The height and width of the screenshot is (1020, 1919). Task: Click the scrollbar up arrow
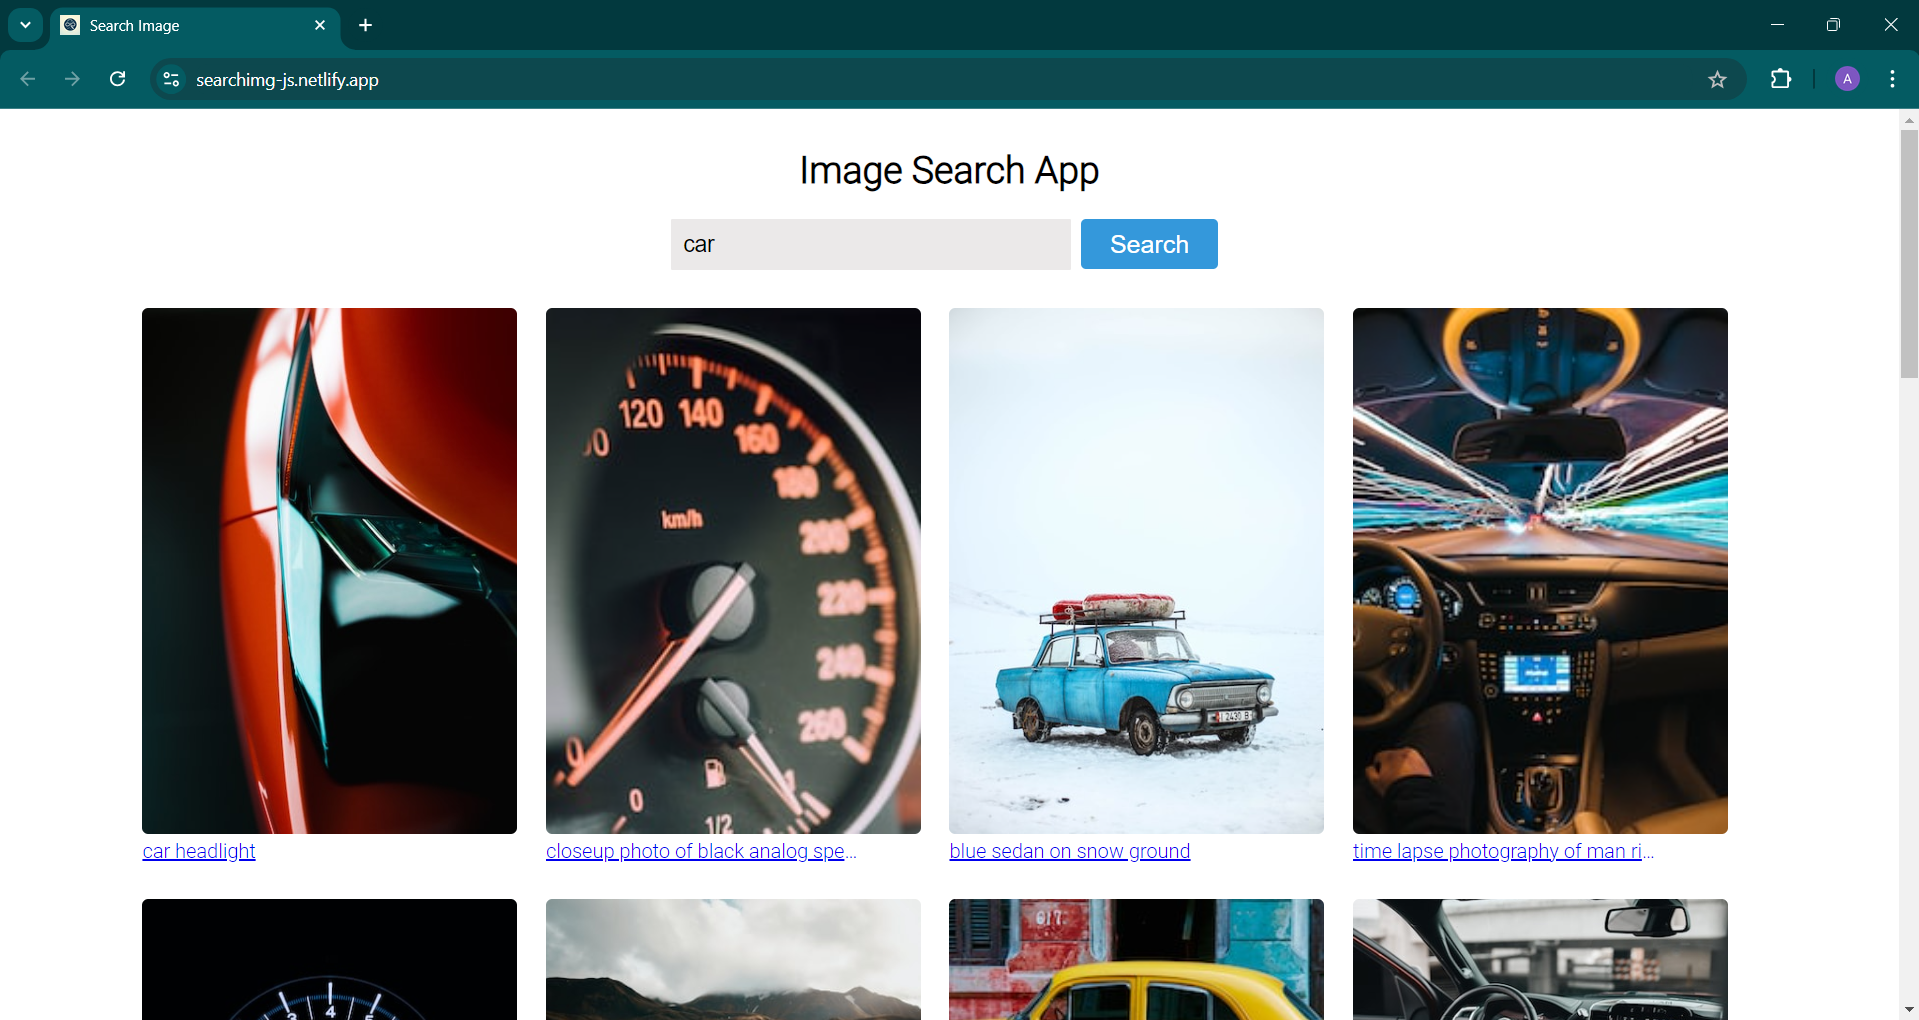point(1909,120)
